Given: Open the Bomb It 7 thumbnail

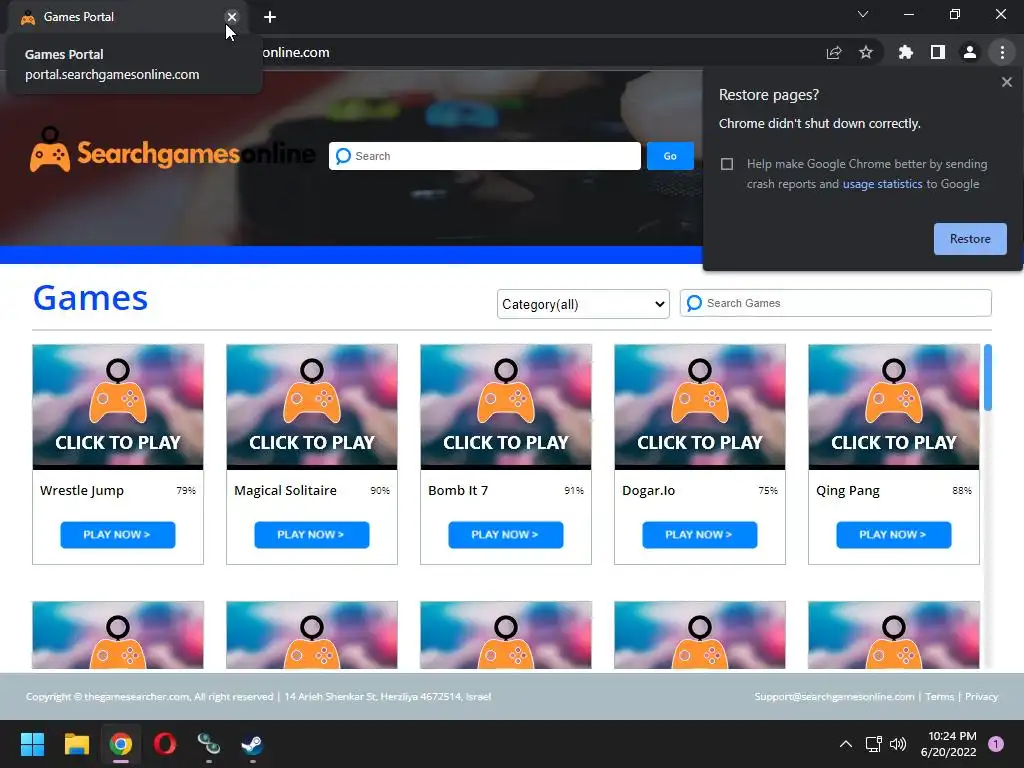Looking at the screenshot, I should coord(506,407).
